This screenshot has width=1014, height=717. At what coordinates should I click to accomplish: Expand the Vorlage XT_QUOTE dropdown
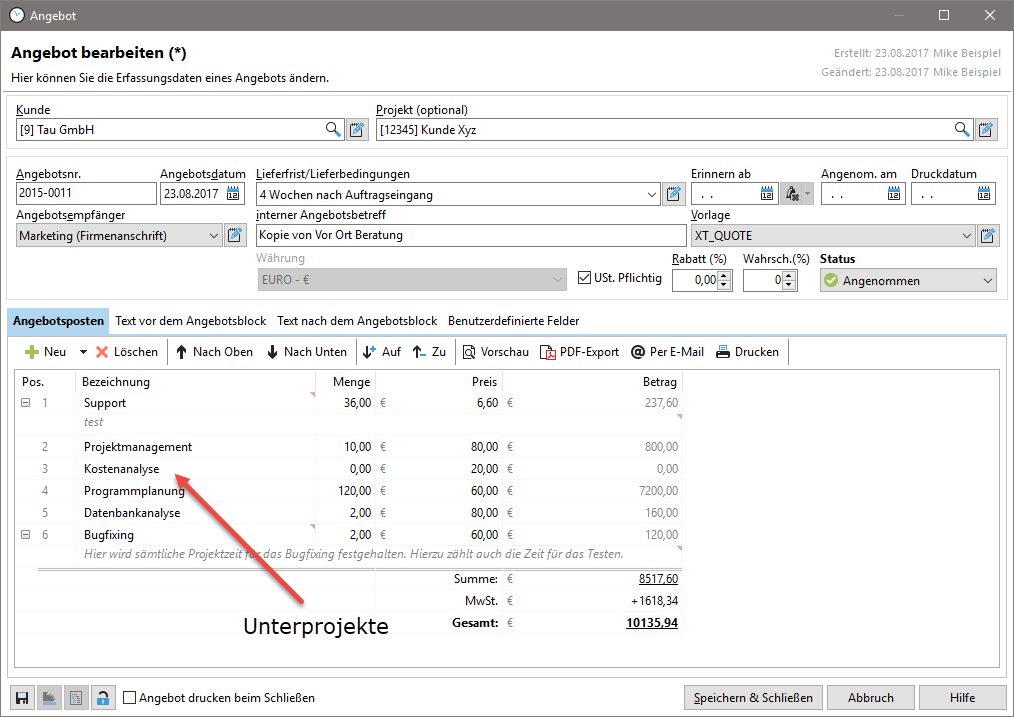point(965,236)
